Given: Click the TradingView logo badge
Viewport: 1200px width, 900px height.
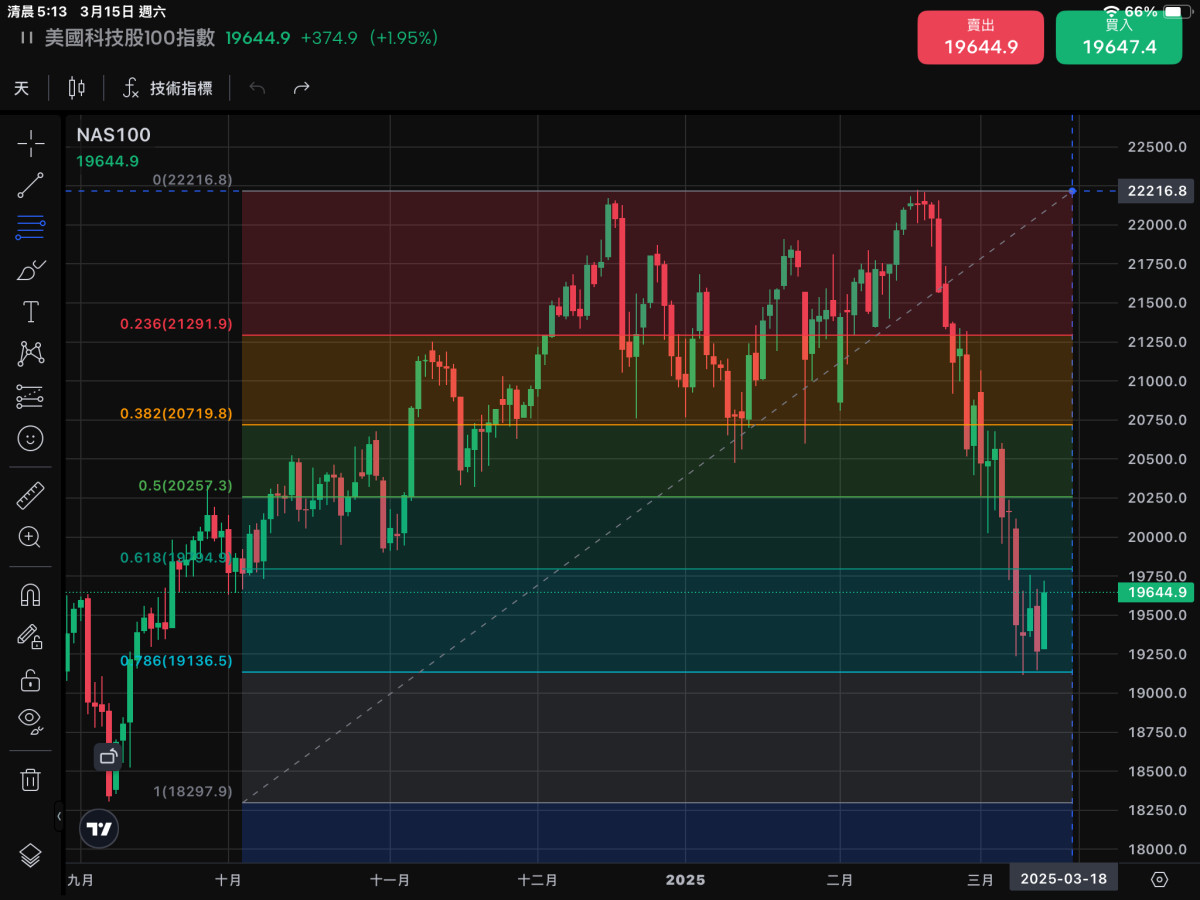Looking at the screenshot, I should coord(99,829).
